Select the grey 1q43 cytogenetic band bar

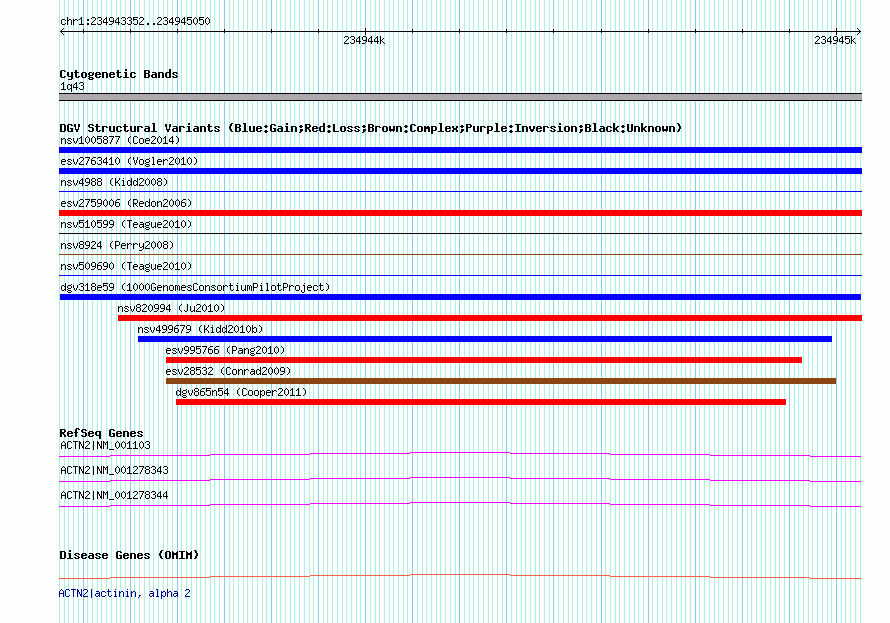point(460,97)
